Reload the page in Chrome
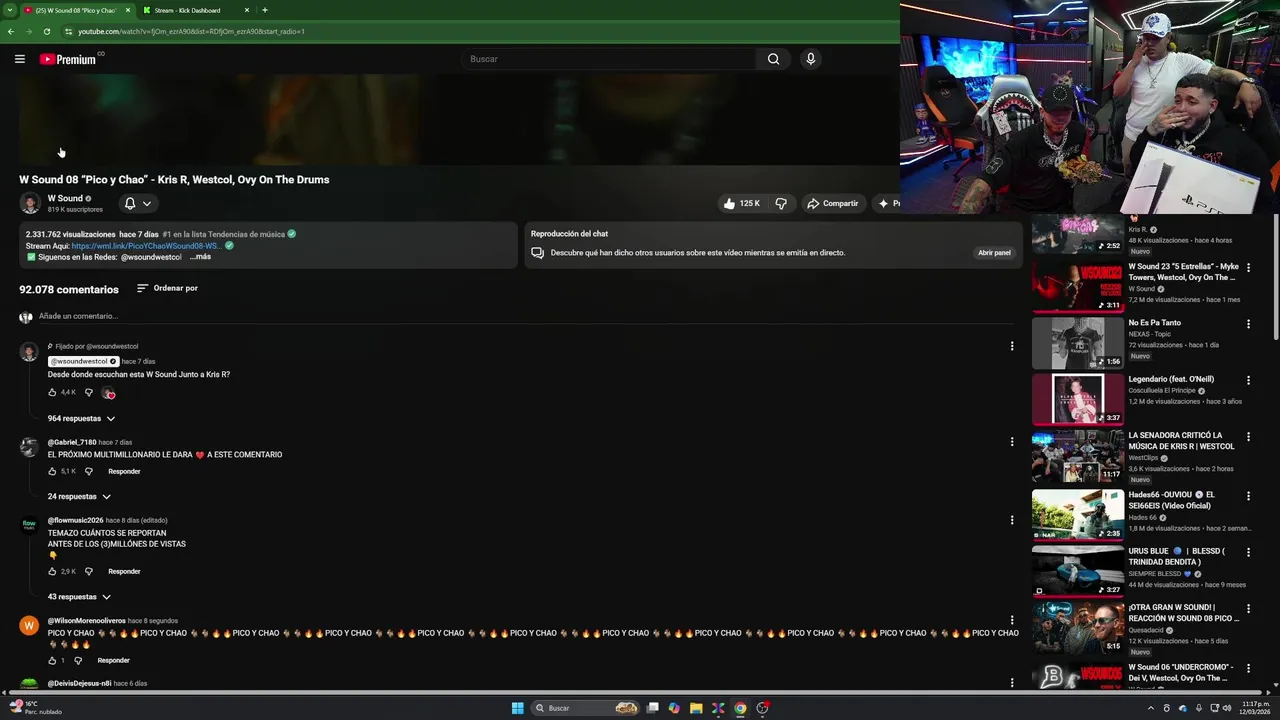 click(x=46, y=31)
